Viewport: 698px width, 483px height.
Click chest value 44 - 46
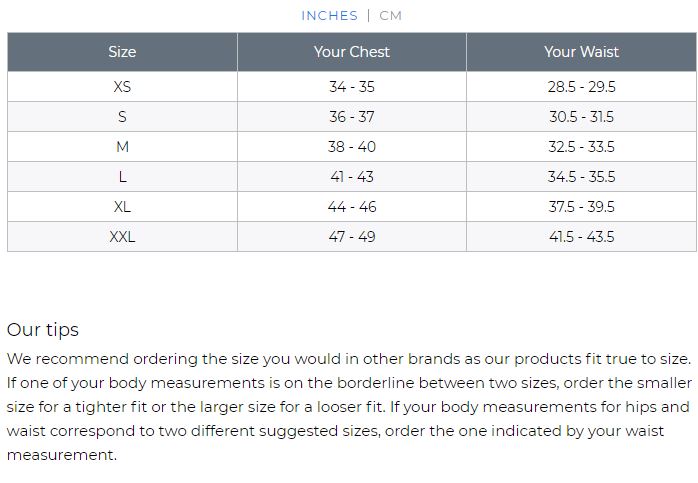(x=352, y=207)
